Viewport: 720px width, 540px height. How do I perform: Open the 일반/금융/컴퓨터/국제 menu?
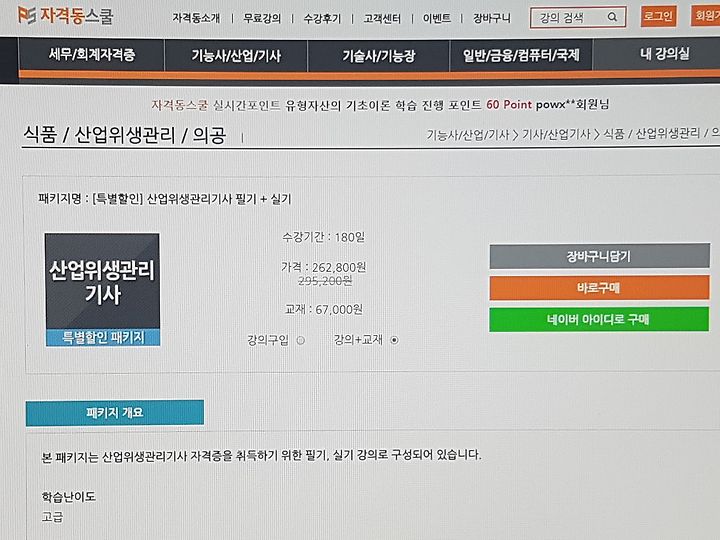(x=521, y=55)
